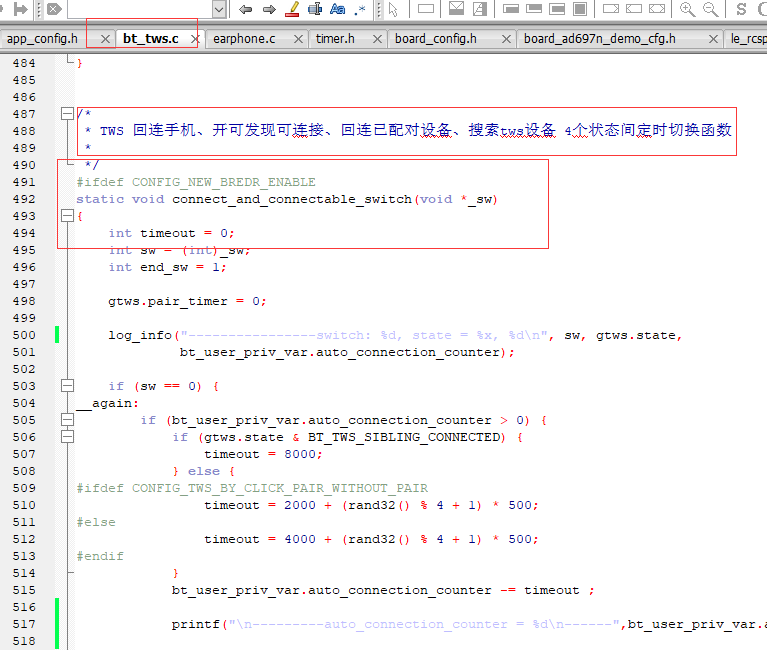Go forward with the right arrow icon
This screenshot has width=767, height=650.
click(269, 9)
